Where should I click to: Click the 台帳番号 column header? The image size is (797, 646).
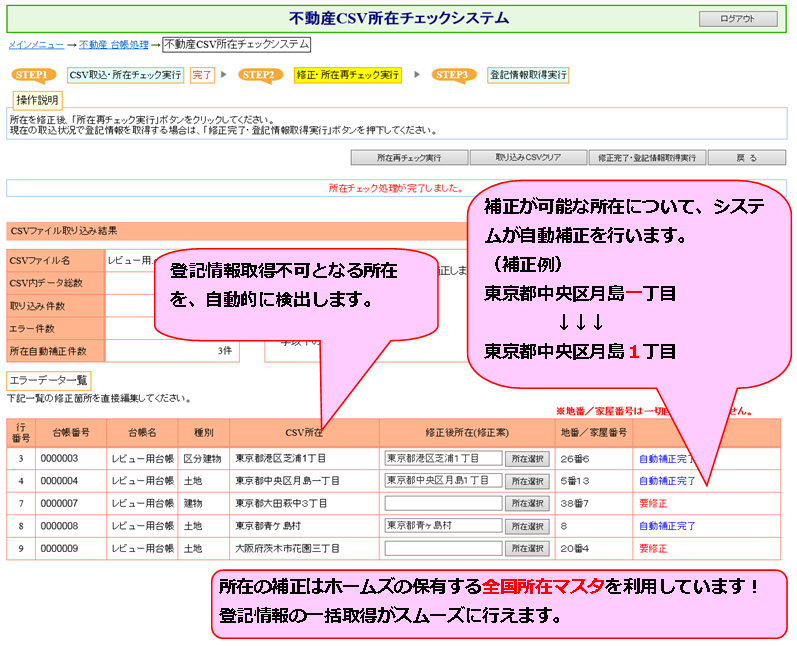click(71, 433)
